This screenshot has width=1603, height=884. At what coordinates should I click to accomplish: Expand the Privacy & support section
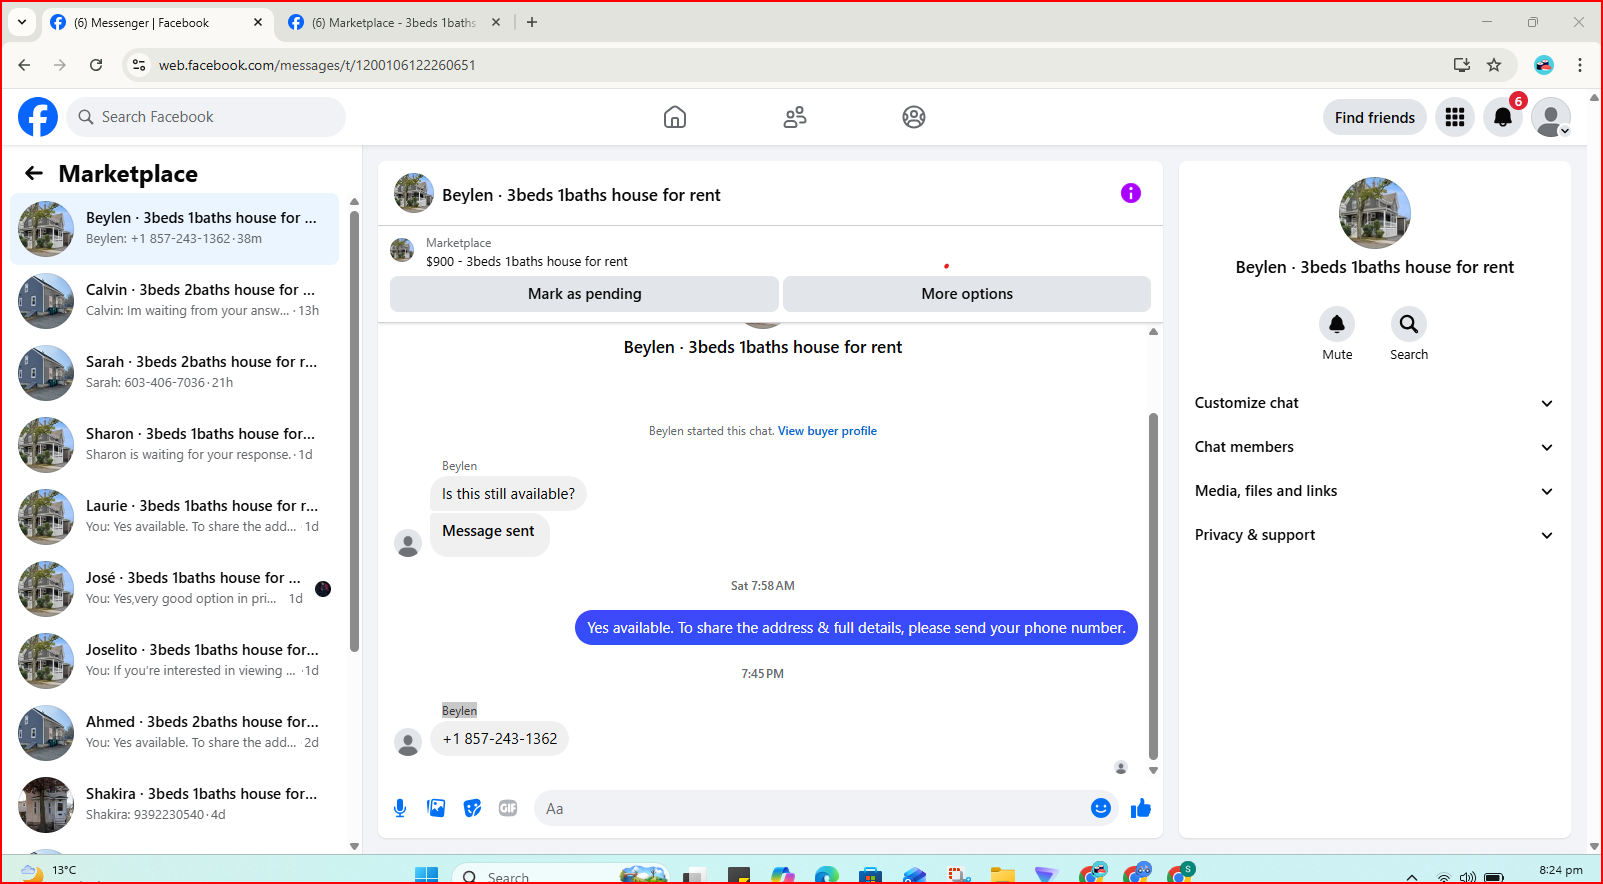tap(1374, 535)
